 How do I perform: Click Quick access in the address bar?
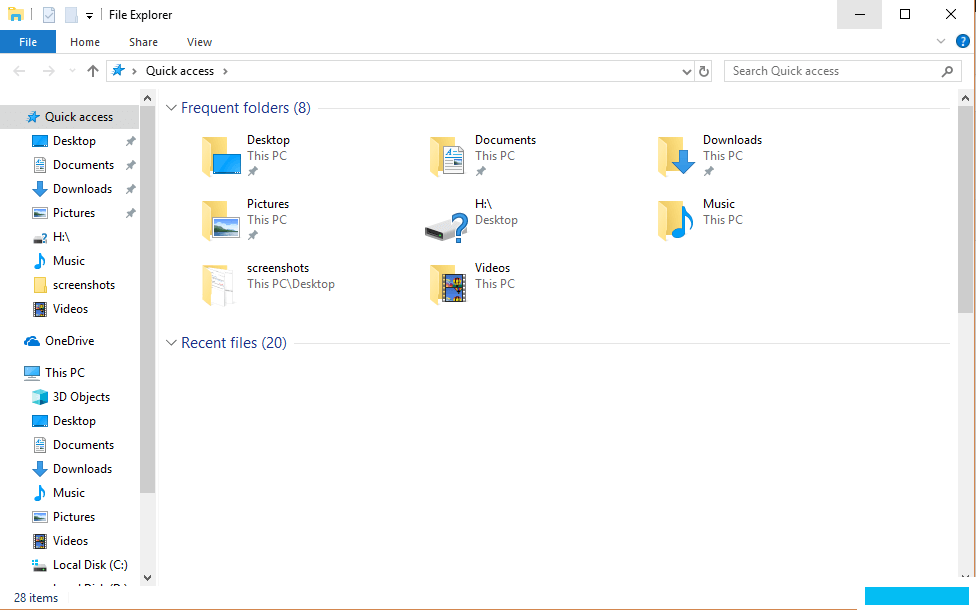[180, 71]
